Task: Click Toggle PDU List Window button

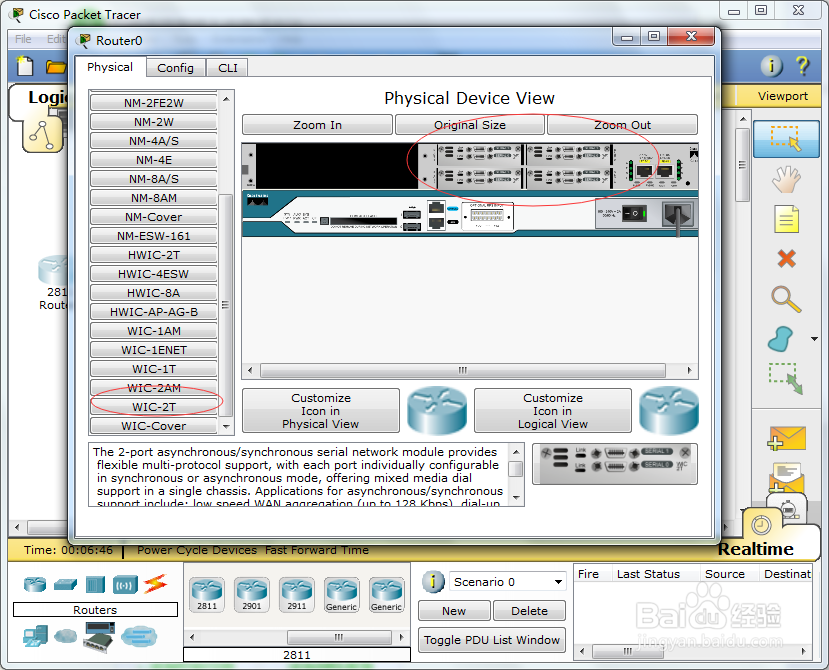Action: [x=492, y=640]
